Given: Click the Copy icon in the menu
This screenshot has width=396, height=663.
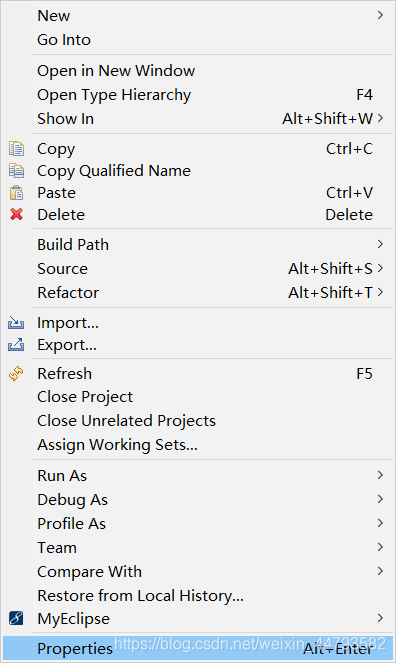Looking at the screenshot, I should pos(16,149).
